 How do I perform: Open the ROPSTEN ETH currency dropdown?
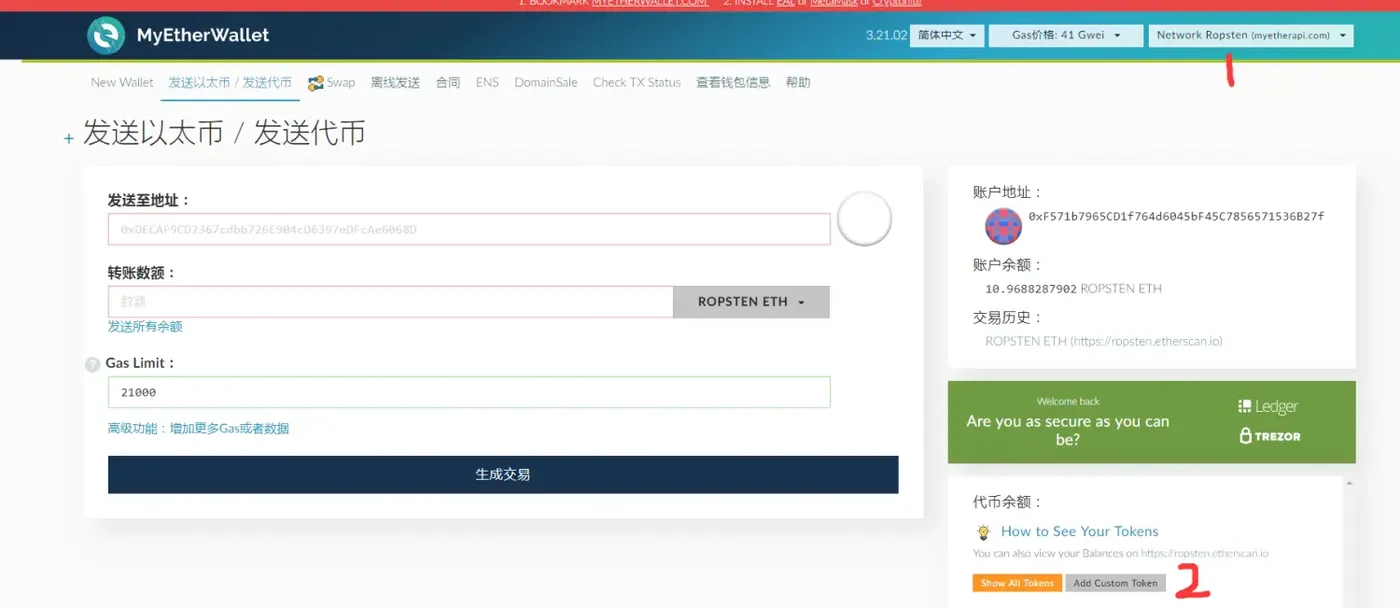point(751,302)
